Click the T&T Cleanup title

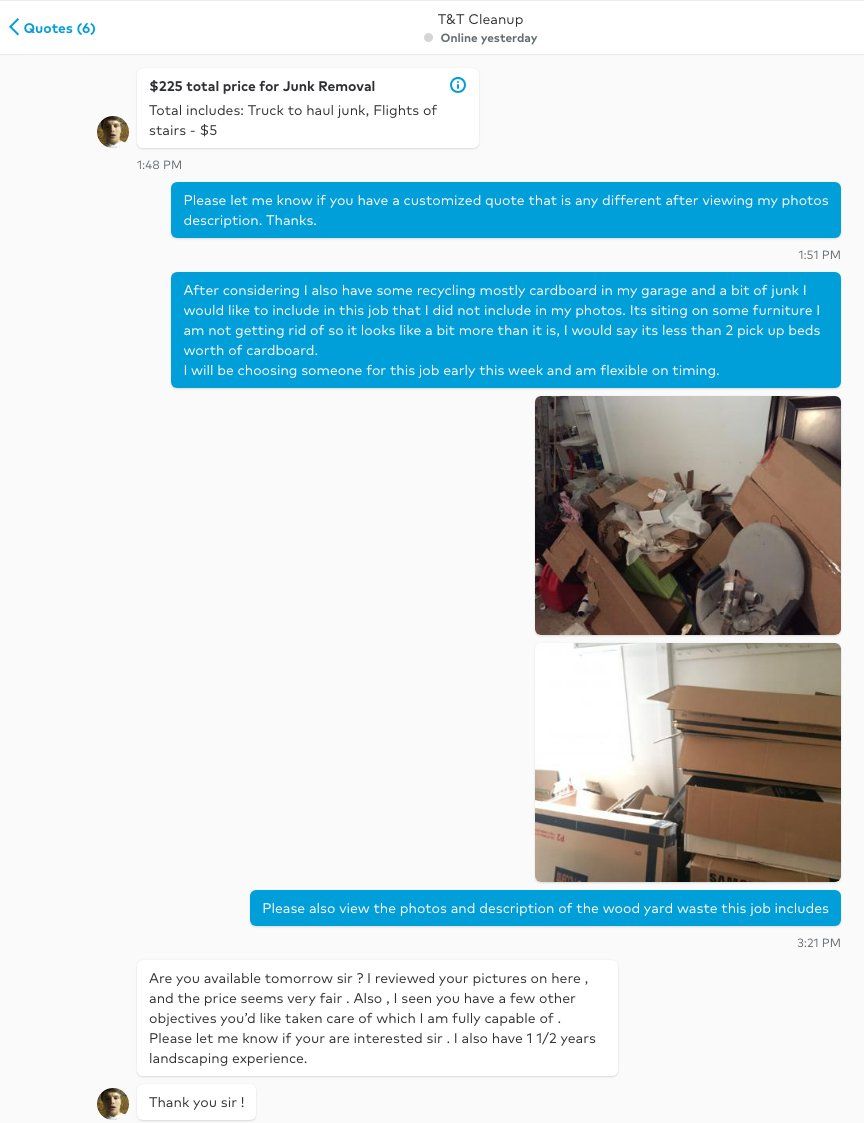pyautogui.click(x=480, y=19)
